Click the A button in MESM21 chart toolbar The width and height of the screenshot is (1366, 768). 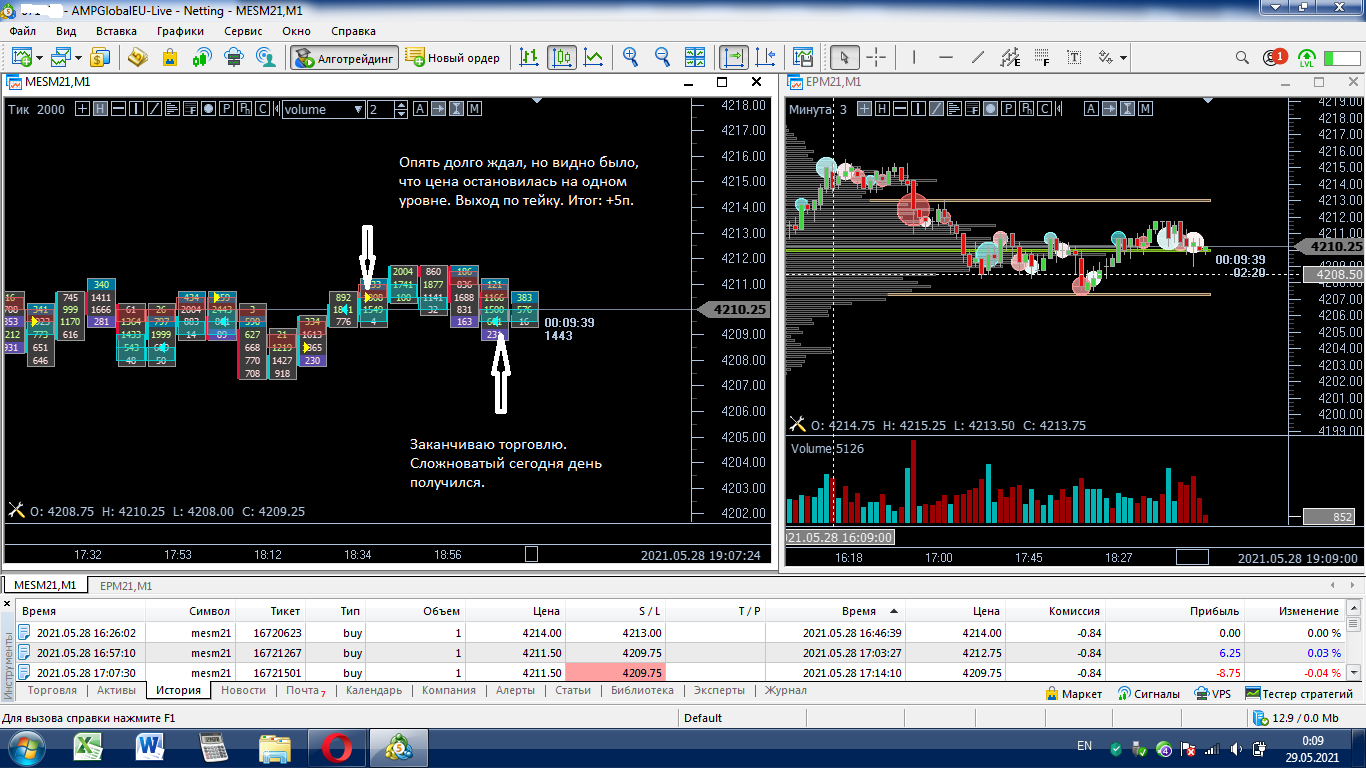[420, 109]
